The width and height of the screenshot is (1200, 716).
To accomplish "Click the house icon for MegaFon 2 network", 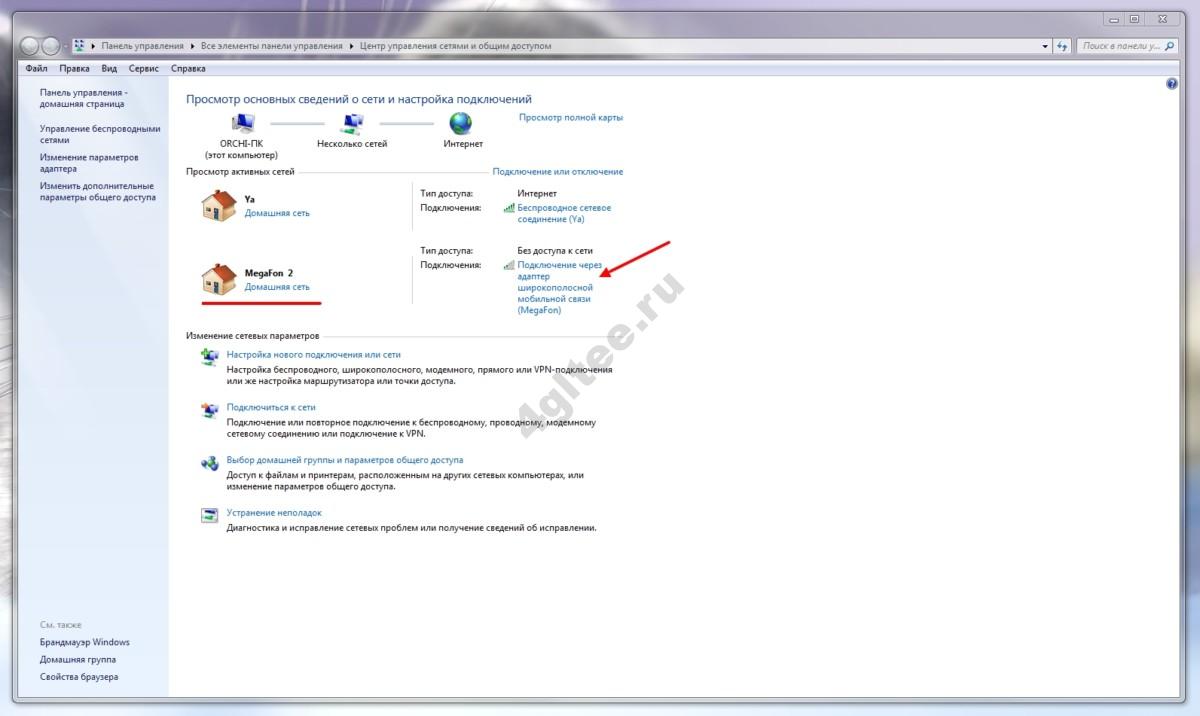I will click(x=218, y=279).
